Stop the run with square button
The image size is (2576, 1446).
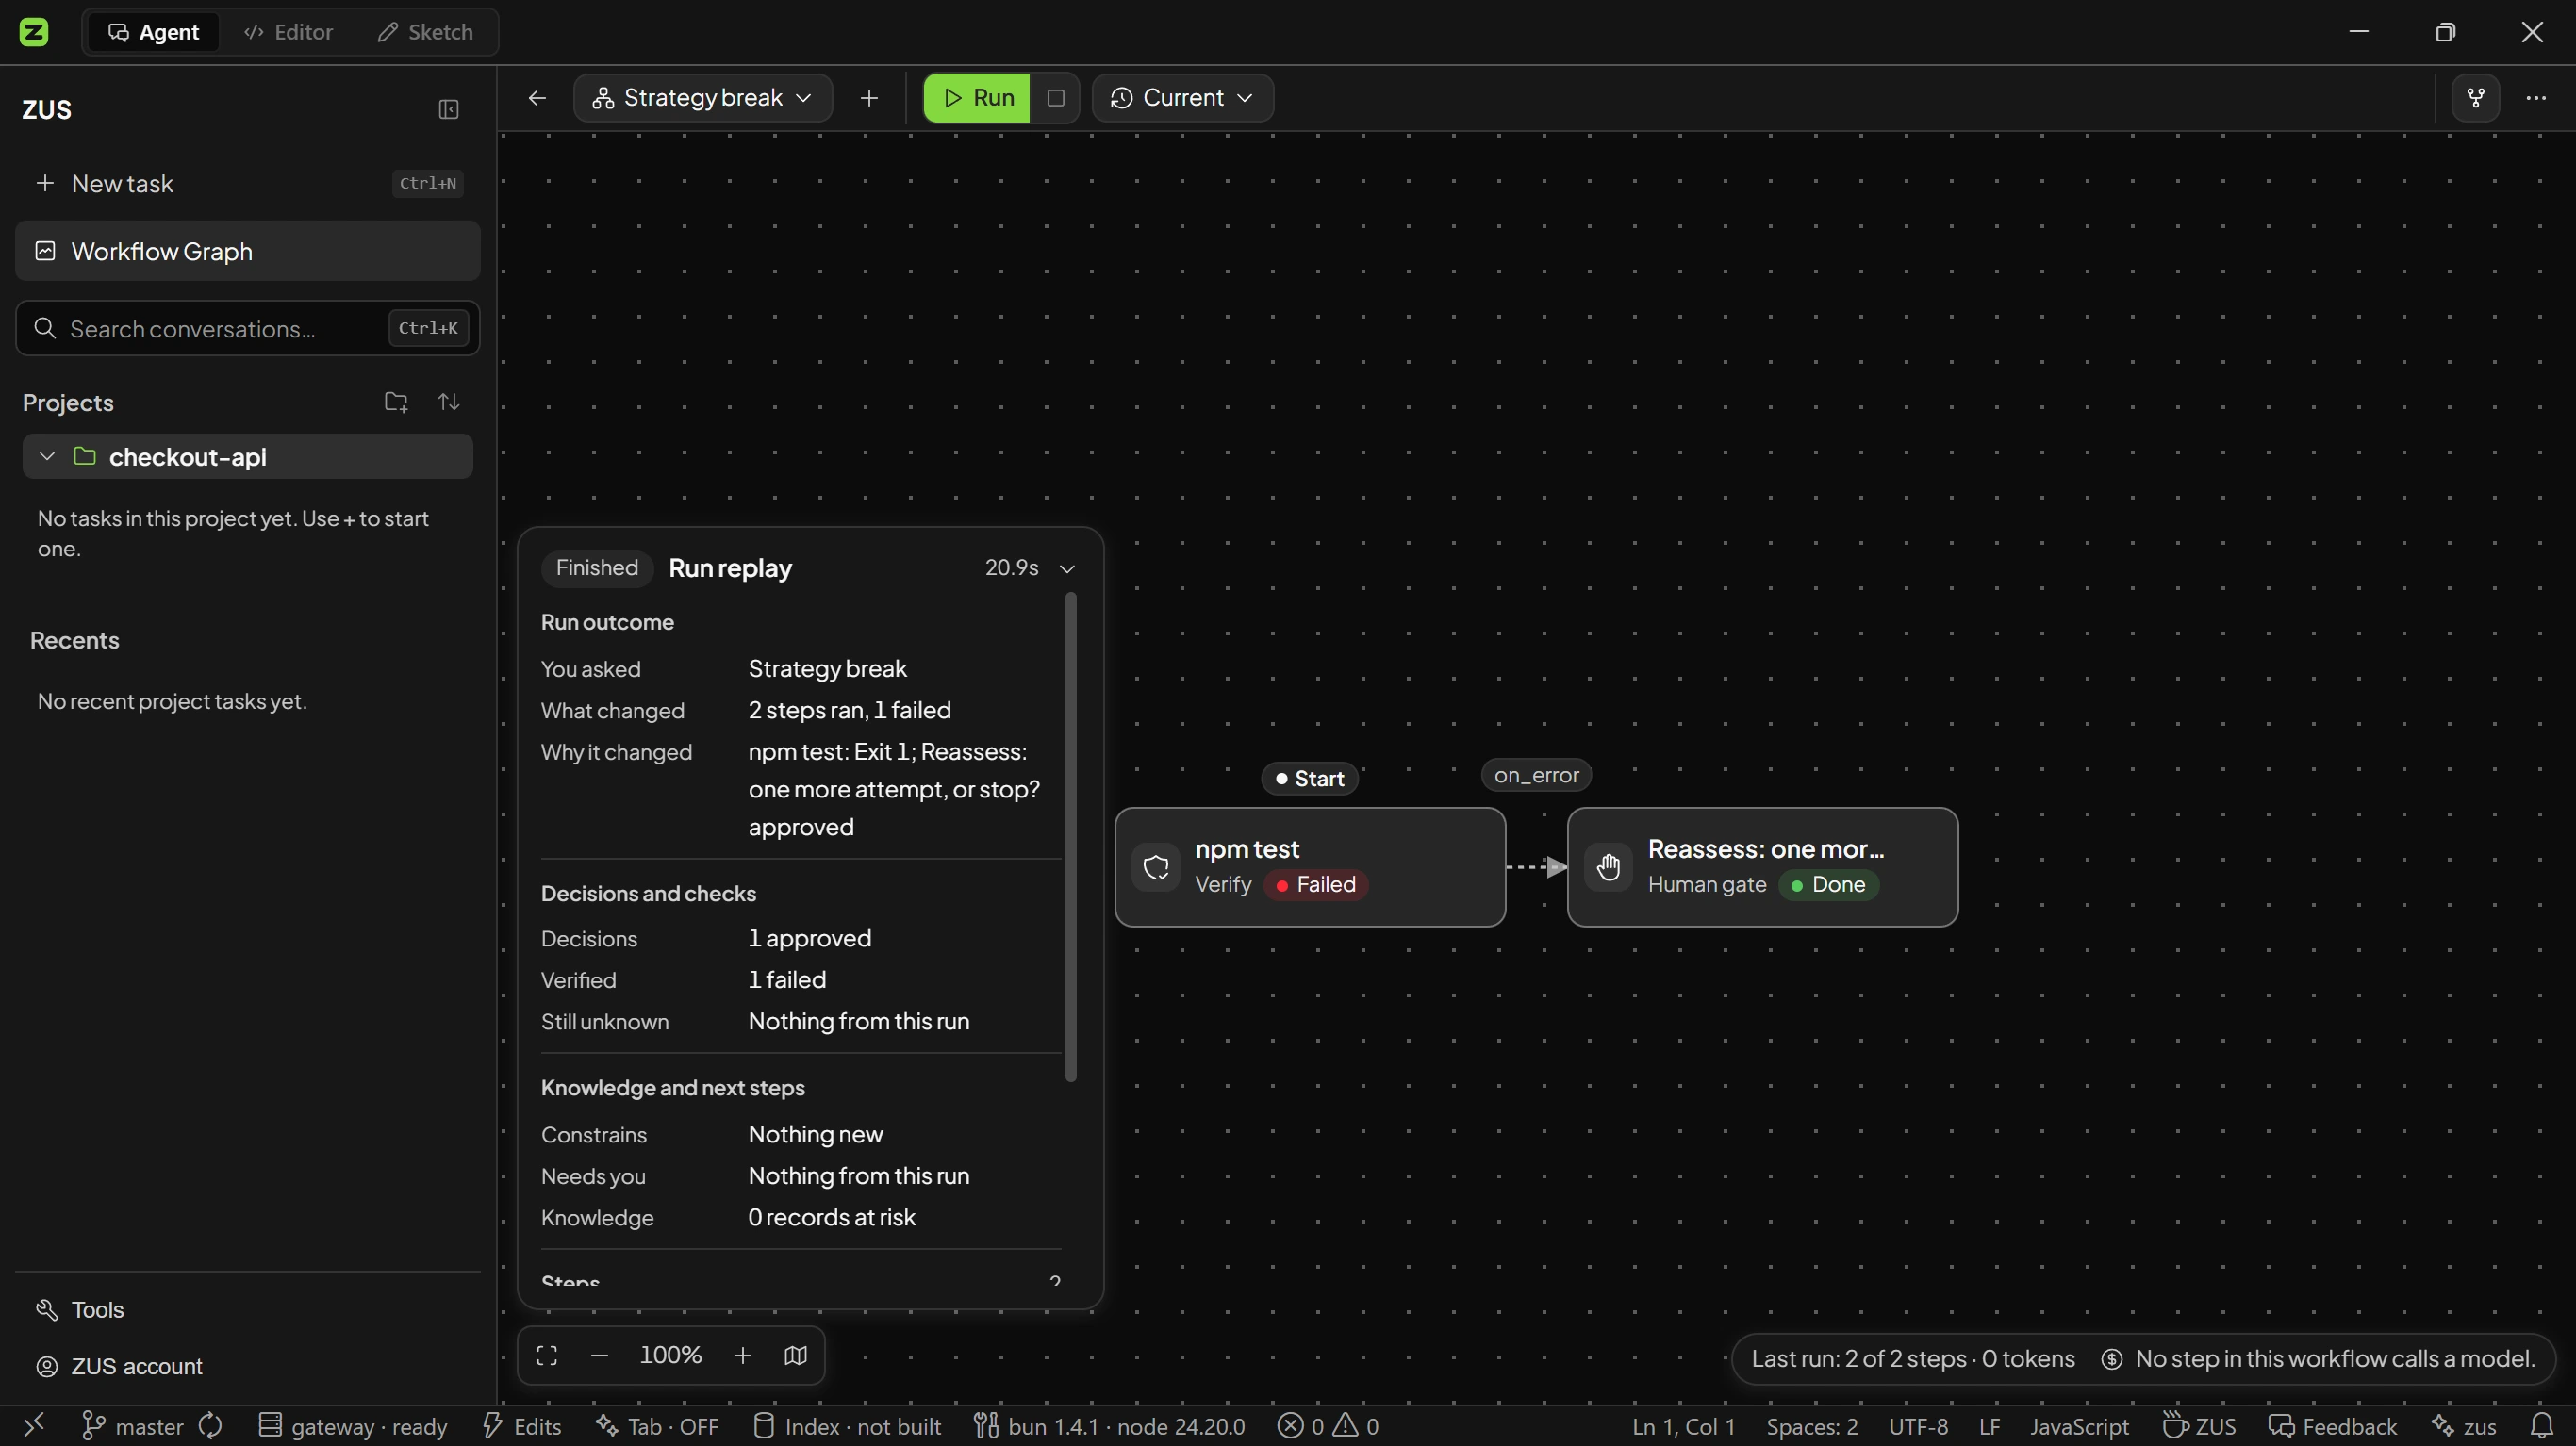[1055, 98]
